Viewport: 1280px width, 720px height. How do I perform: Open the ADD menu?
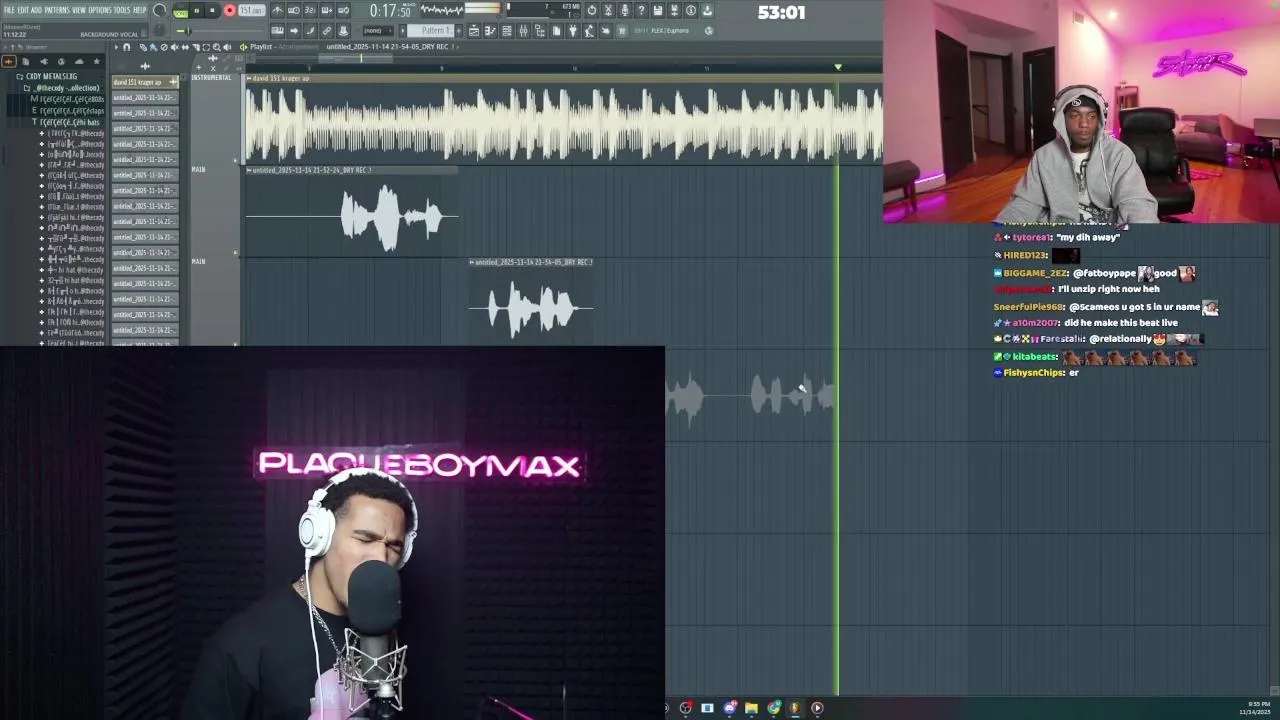pyautogui.click(x=36, y=10)
